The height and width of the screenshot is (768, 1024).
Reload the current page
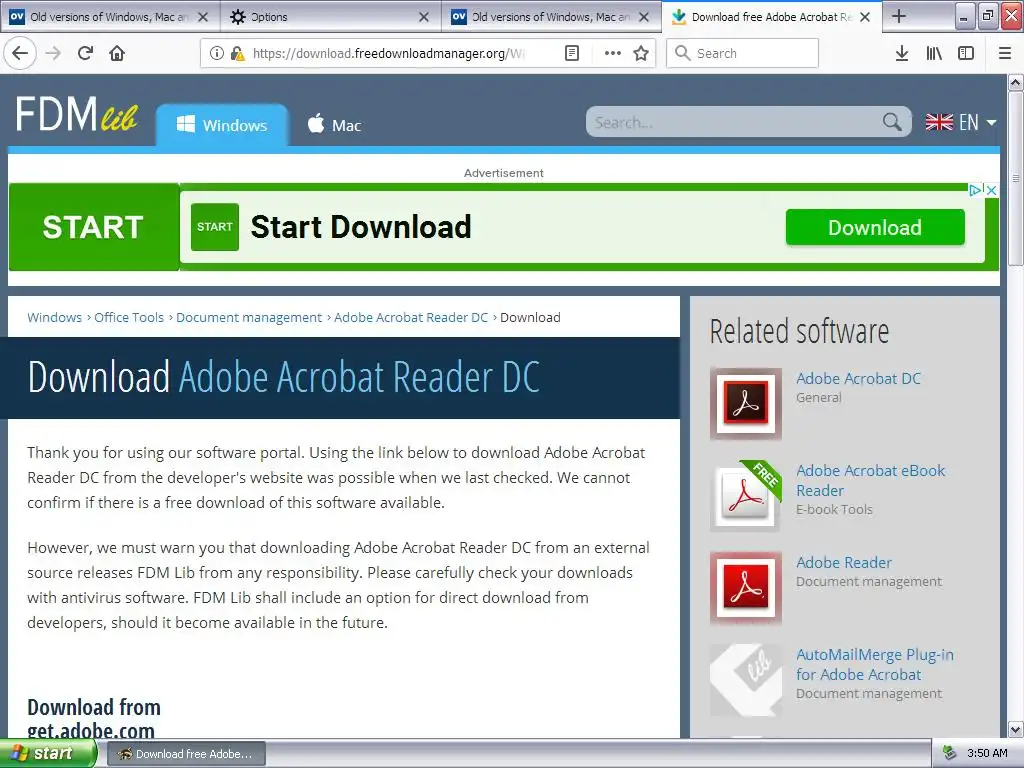[x=85, y=53]
